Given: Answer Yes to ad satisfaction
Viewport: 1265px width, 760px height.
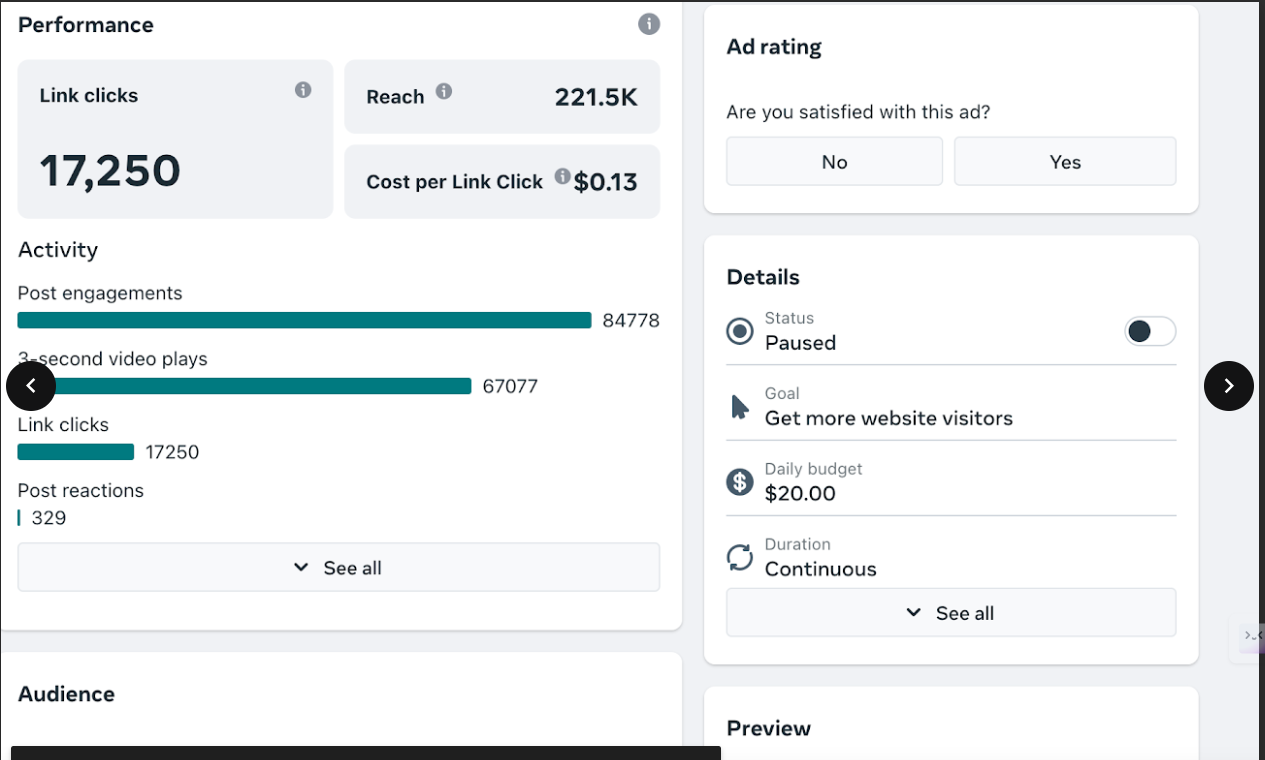Looking at the screenshot, I should [1065, 162].
